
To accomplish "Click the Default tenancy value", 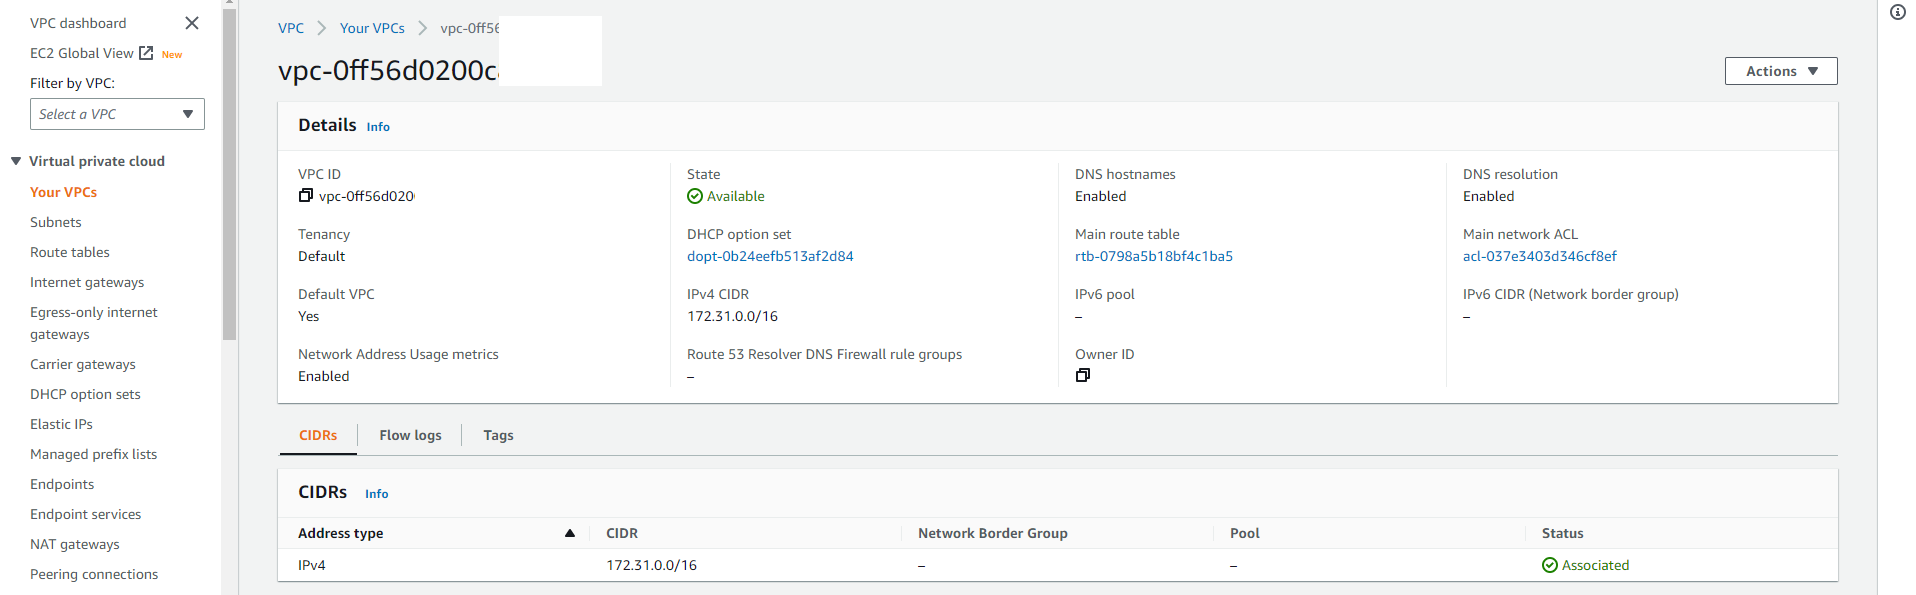I will click(x=322, y=256).
